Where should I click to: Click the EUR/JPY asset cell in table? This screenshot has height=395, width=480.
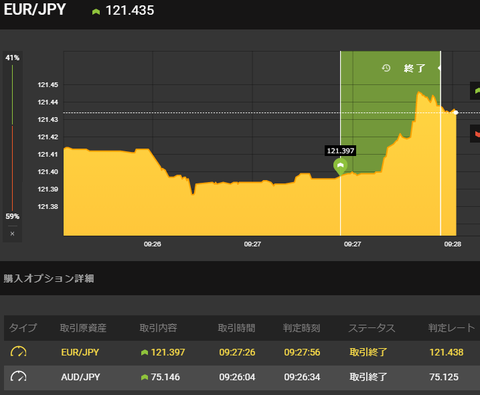tap(80, 352)
